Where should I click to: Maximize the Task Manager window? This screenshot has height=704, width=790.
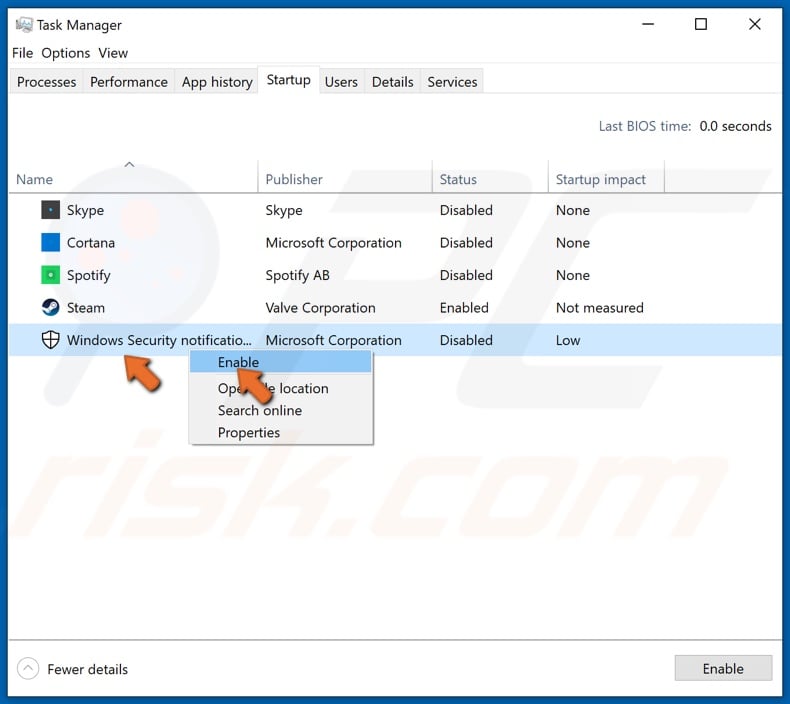click(x=701, y=24)
